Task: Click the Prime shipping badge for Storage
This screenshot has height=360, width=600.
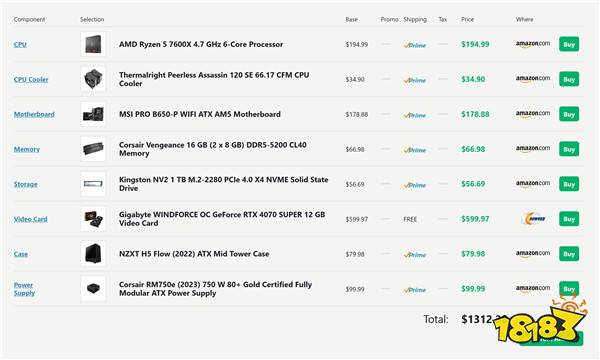Action: (414, 185)
